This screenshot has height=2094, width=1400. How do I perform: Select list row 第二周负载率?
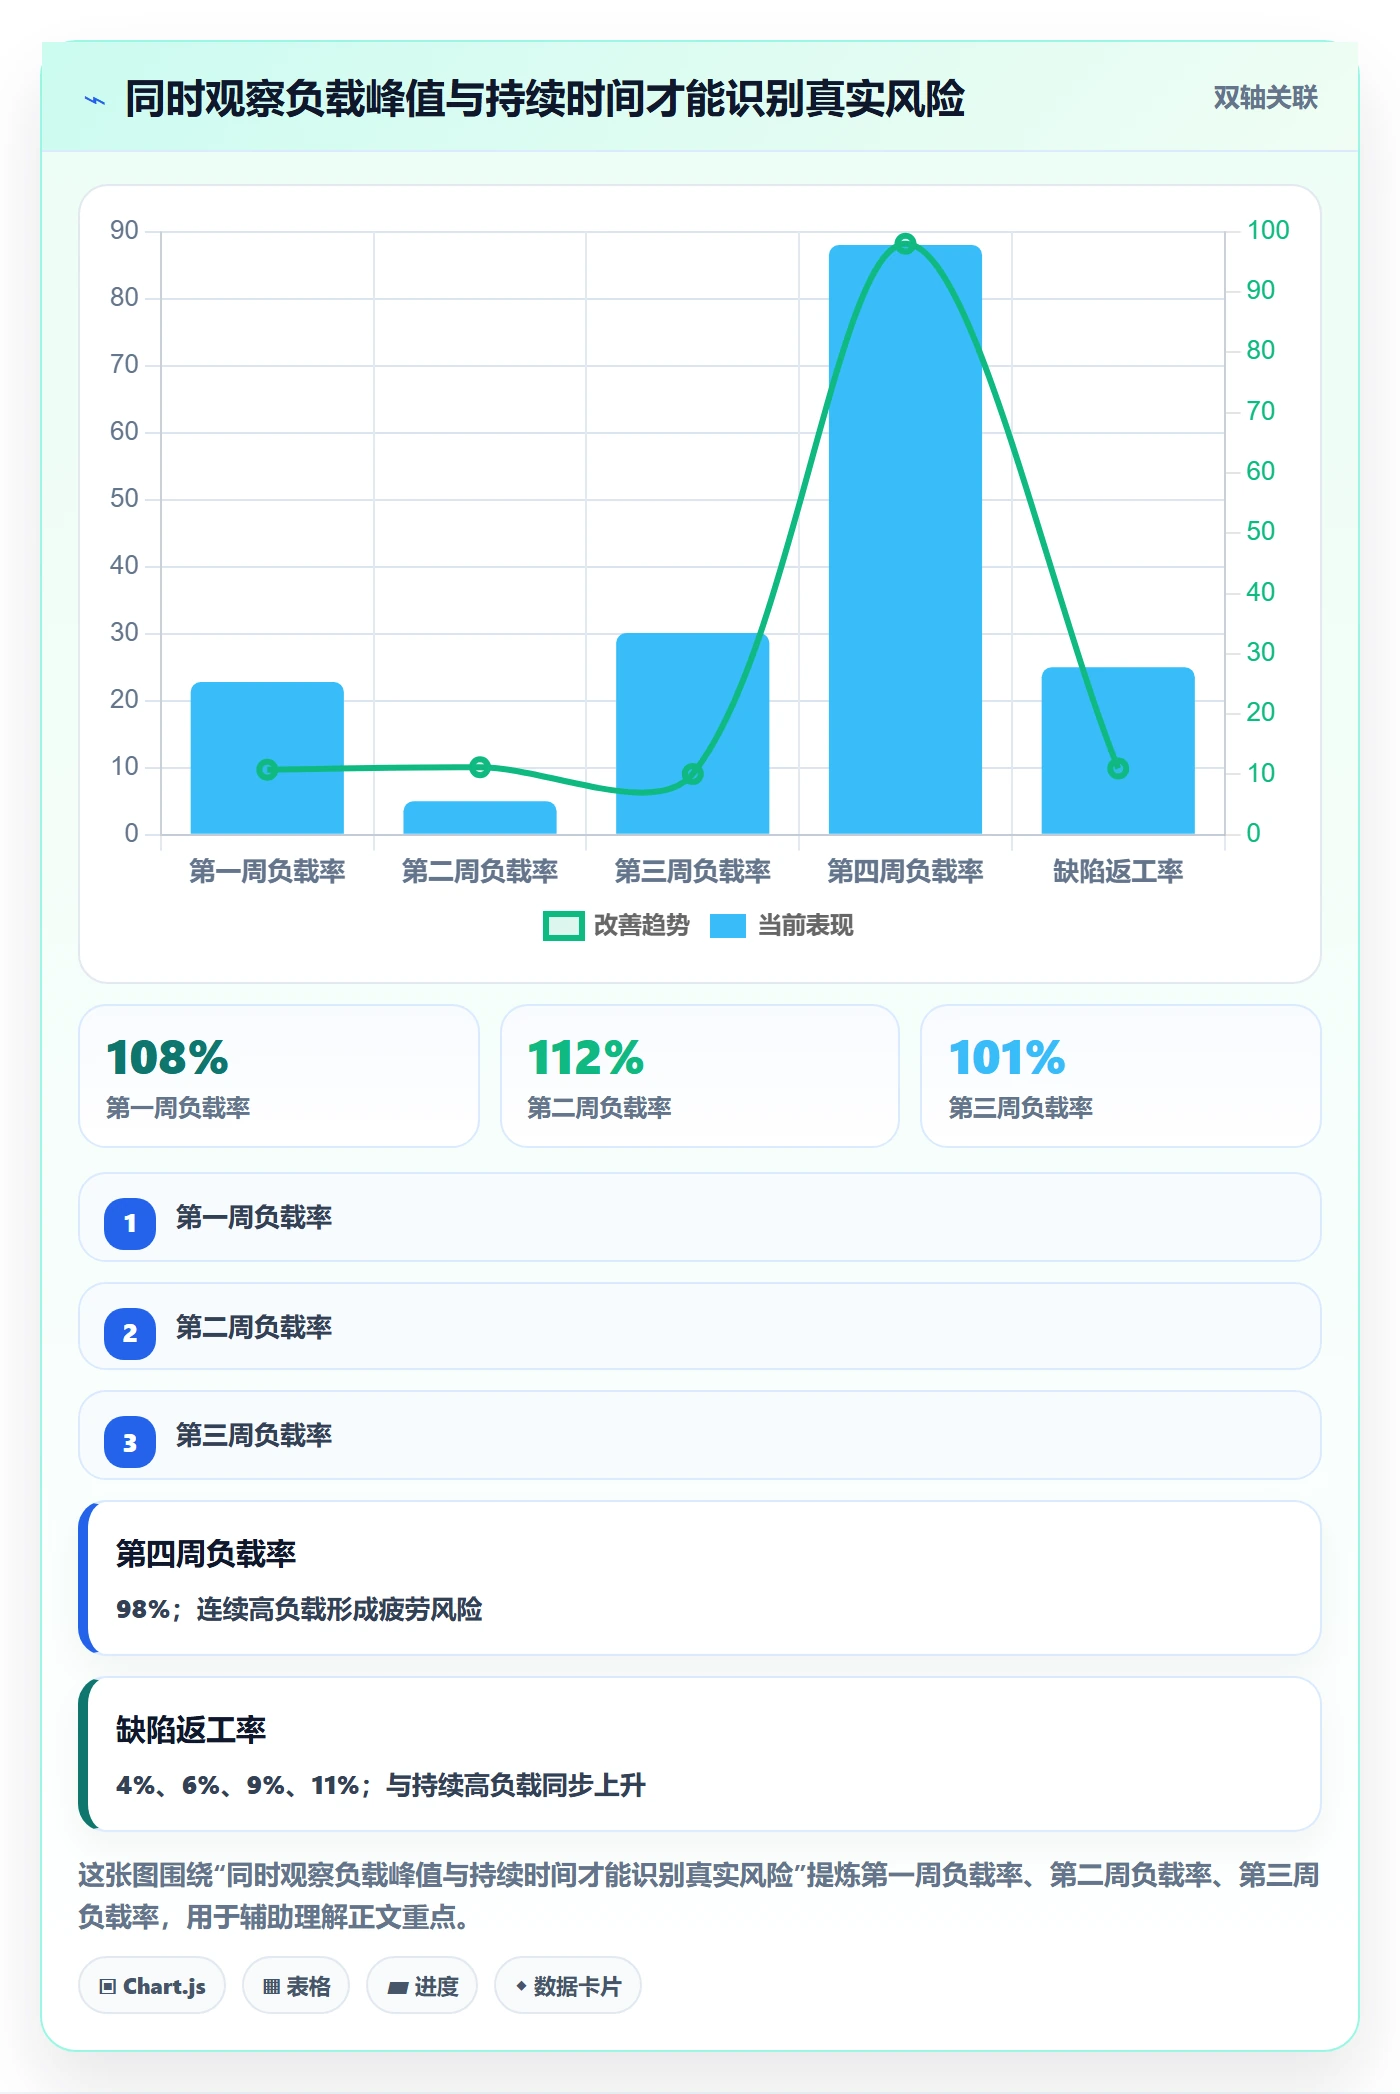click(700, 1326)
